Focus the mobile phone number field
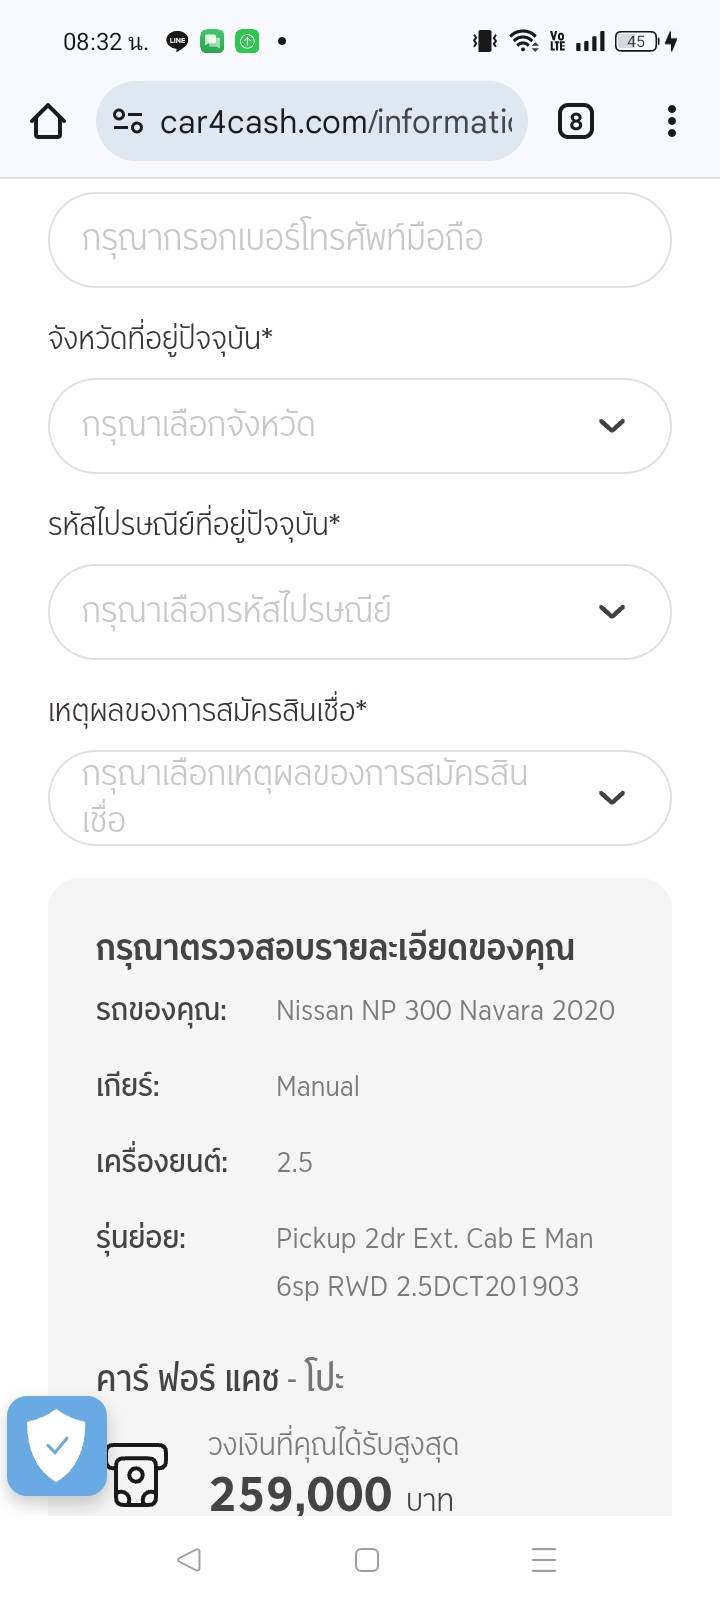 pyautogui.click(x=359, y=240)
